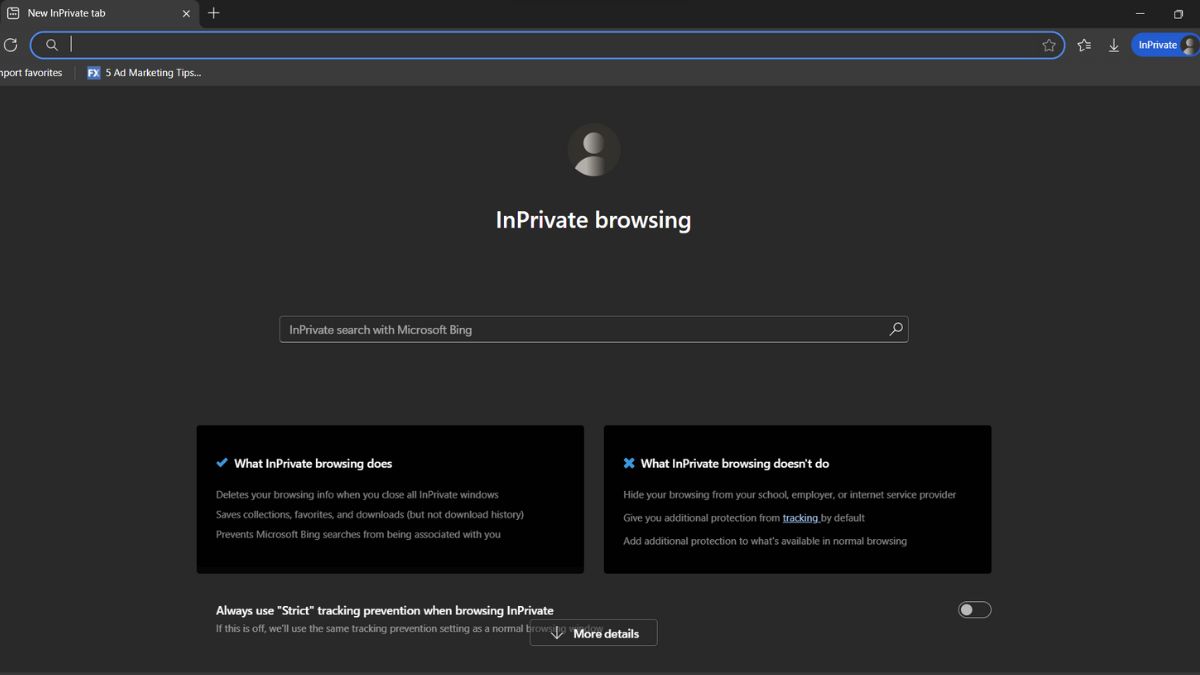Open the 5 Ad Marketing Tips bookmark

point(144,73)
